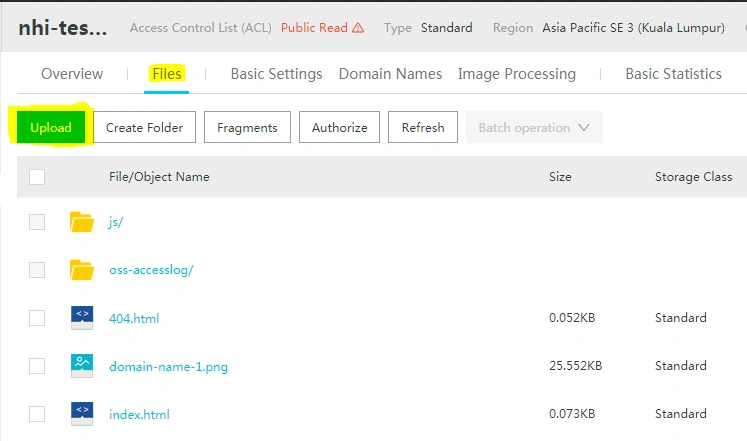
Task: Click Standard storage class of domain-name-1.png
Action: (680, 366)
